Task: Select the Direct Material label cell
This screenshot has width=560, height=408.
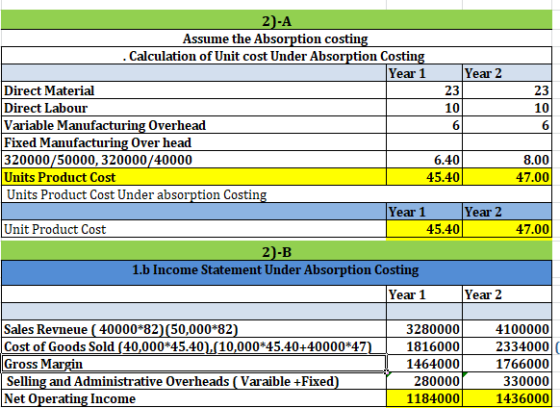Action: point(194,90)
